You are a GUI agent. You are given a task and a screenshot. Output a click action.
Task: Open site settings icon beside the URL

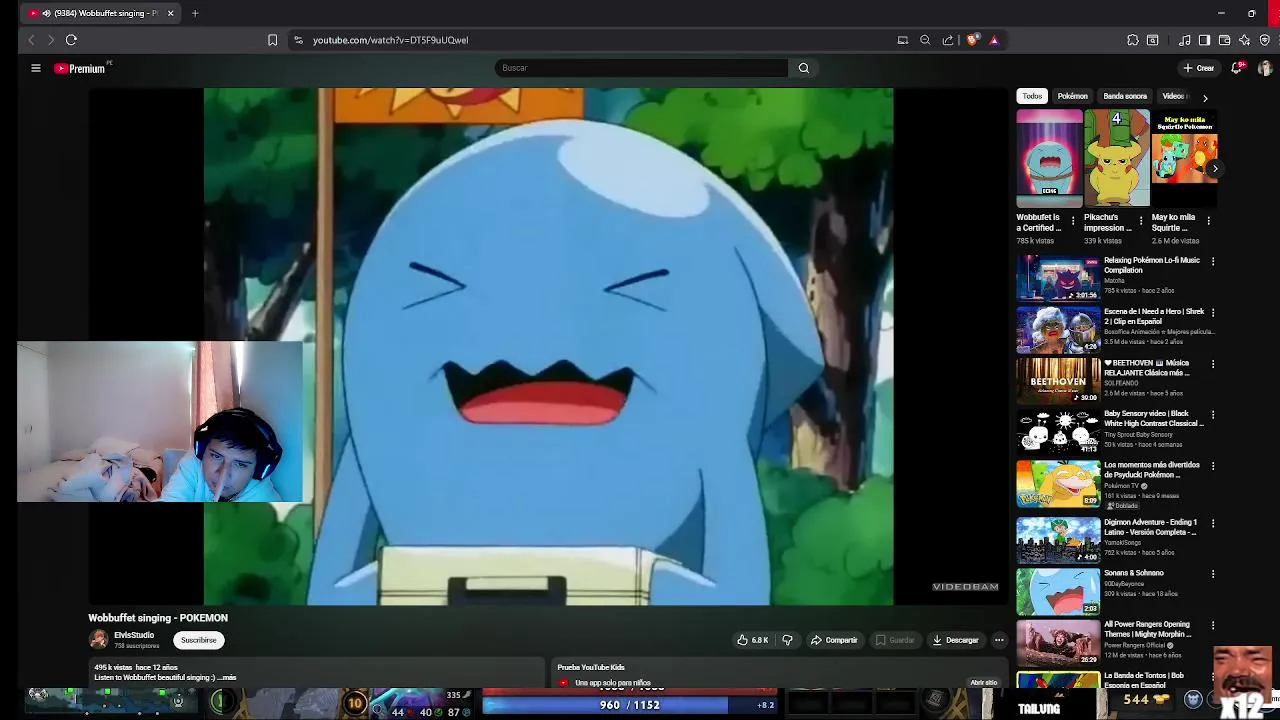point(298,40)
